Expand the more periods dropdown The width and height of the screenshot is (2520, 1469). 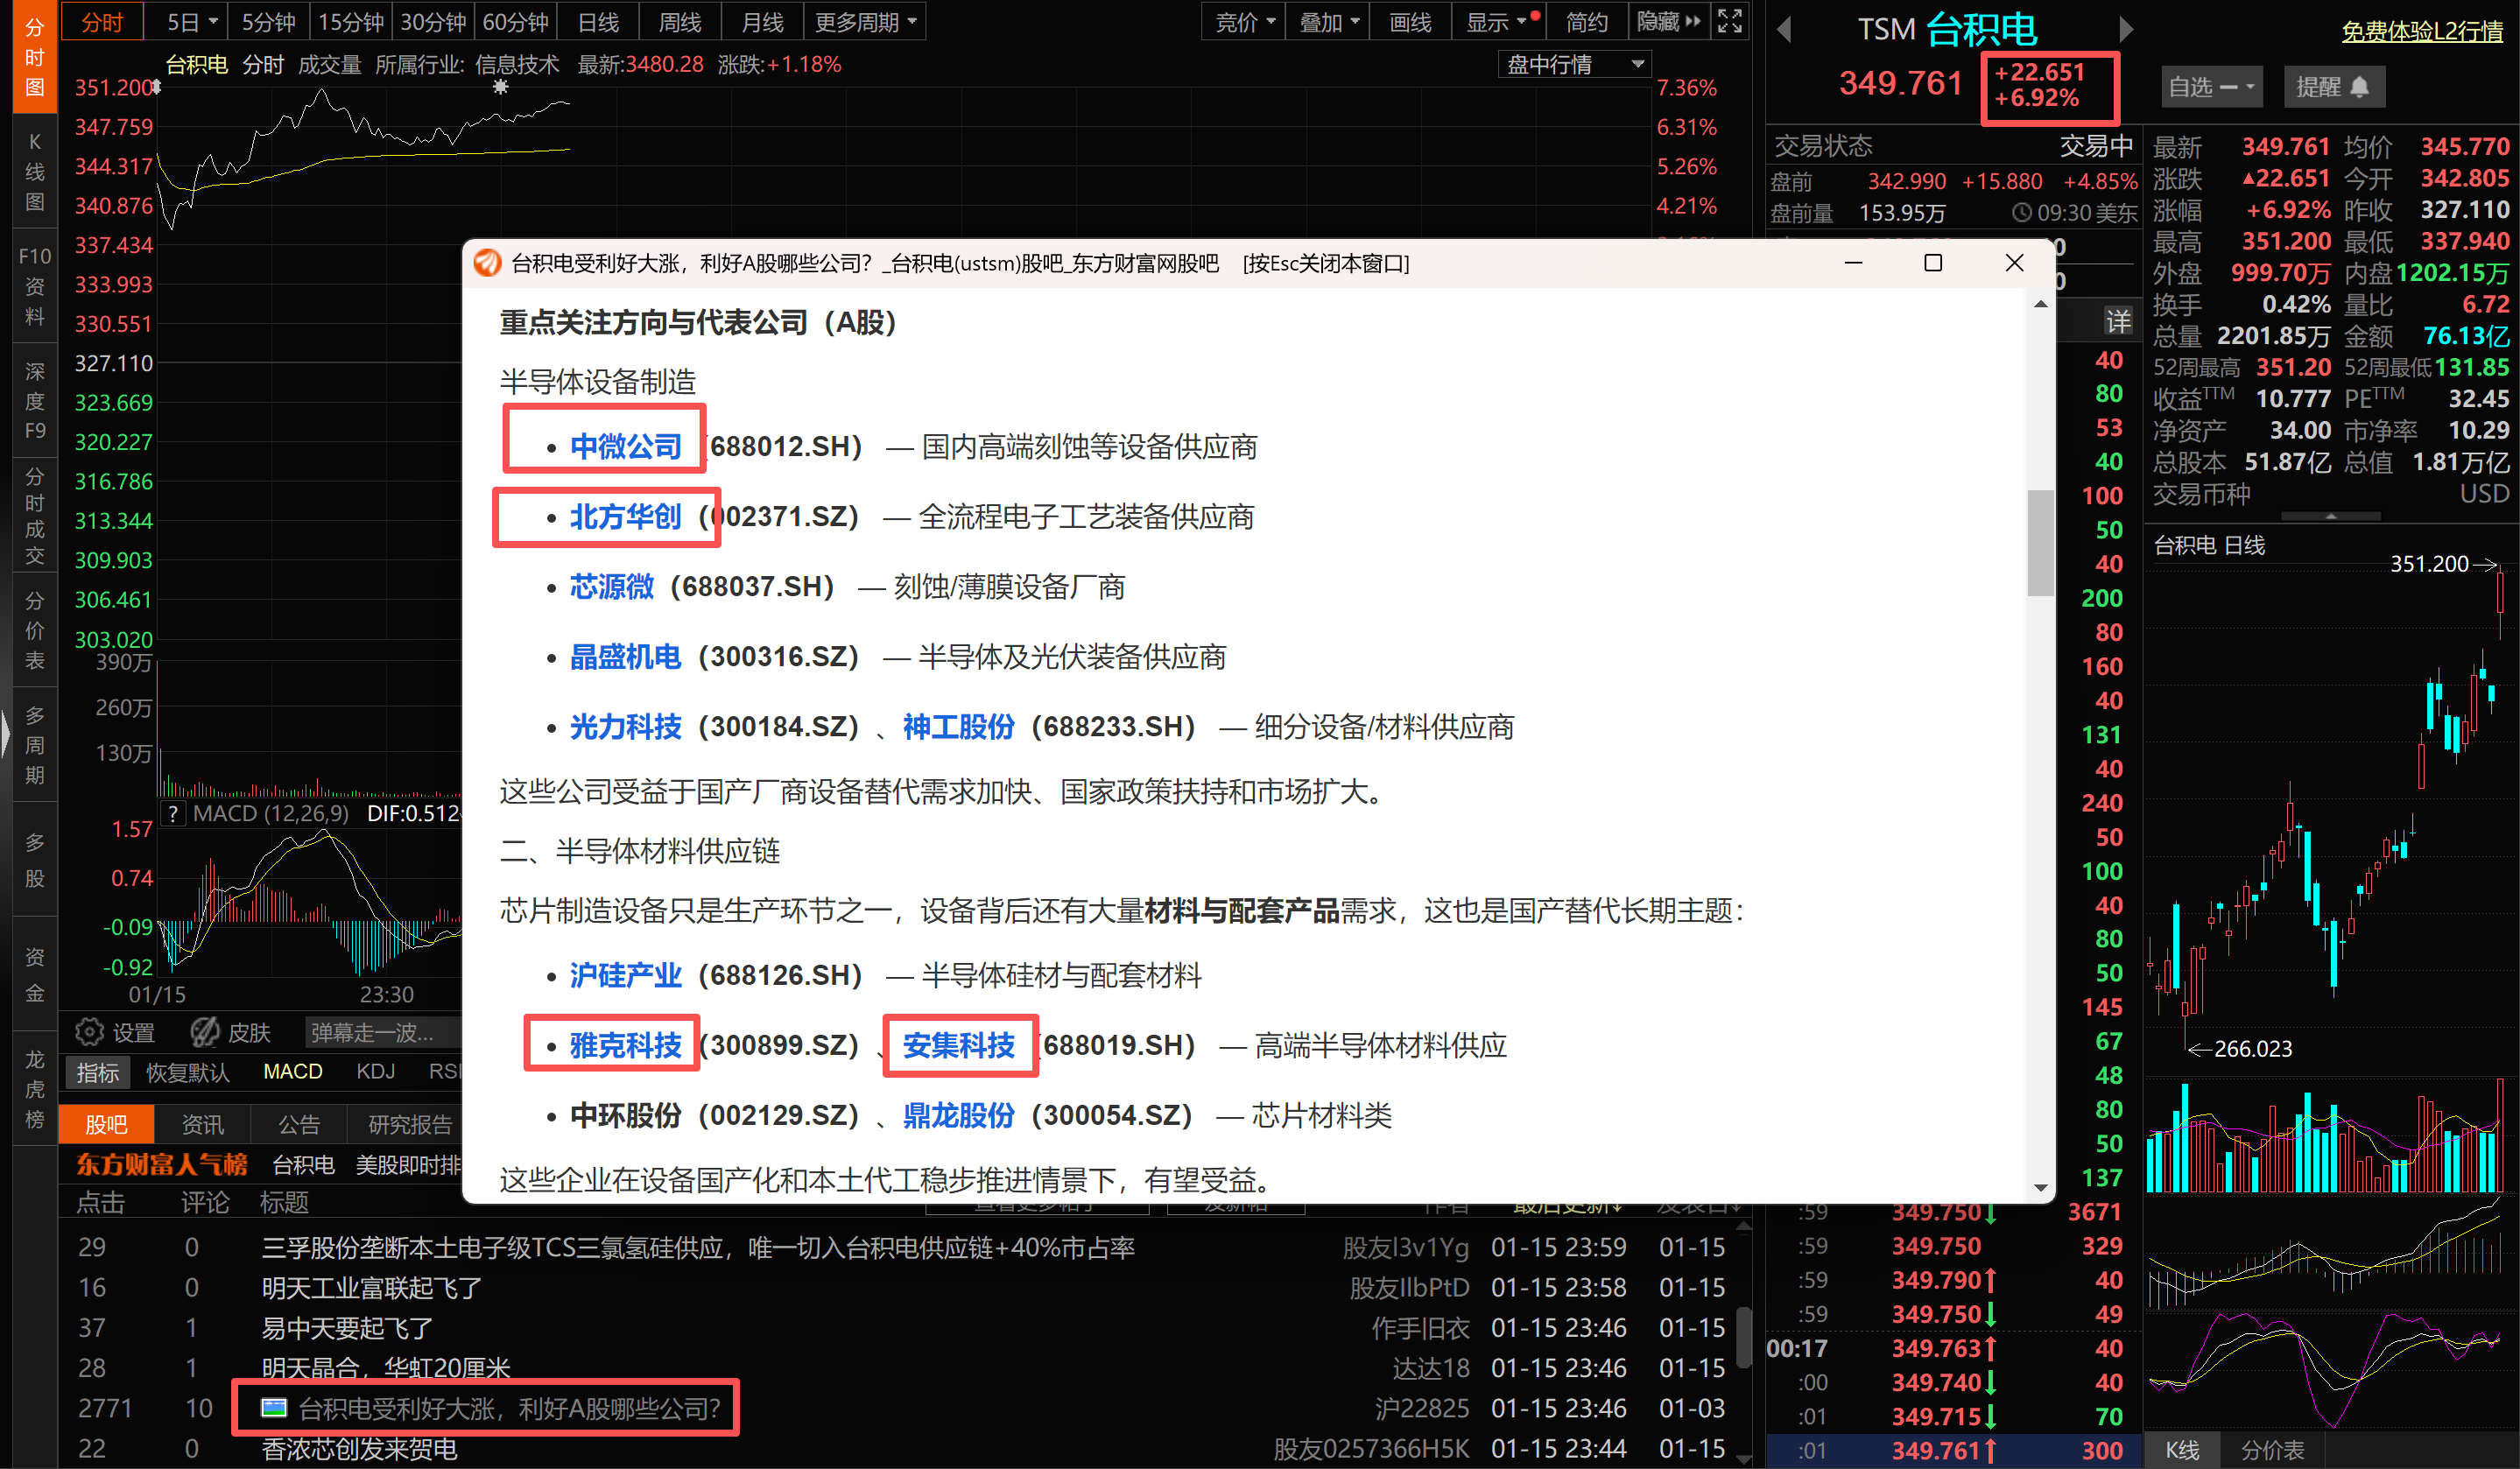pyautogui.click(x=865, y=21)
